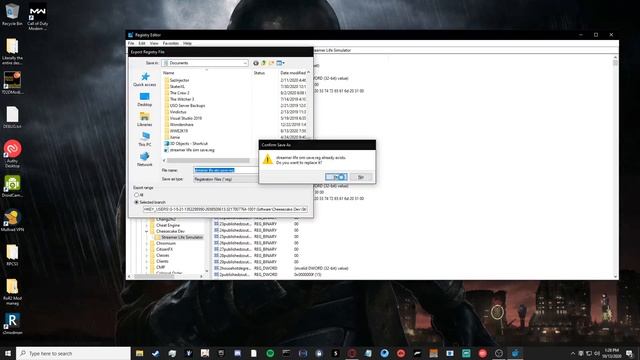
Task: Open Favorites menu in Registry Editor
Action: tap(171, 43)
